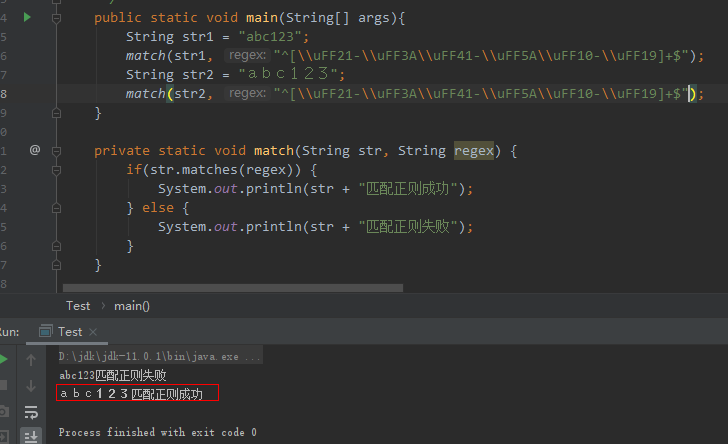Toggle soft-wrap in the console
Viewport: 728px width, 444px height.
31,411
